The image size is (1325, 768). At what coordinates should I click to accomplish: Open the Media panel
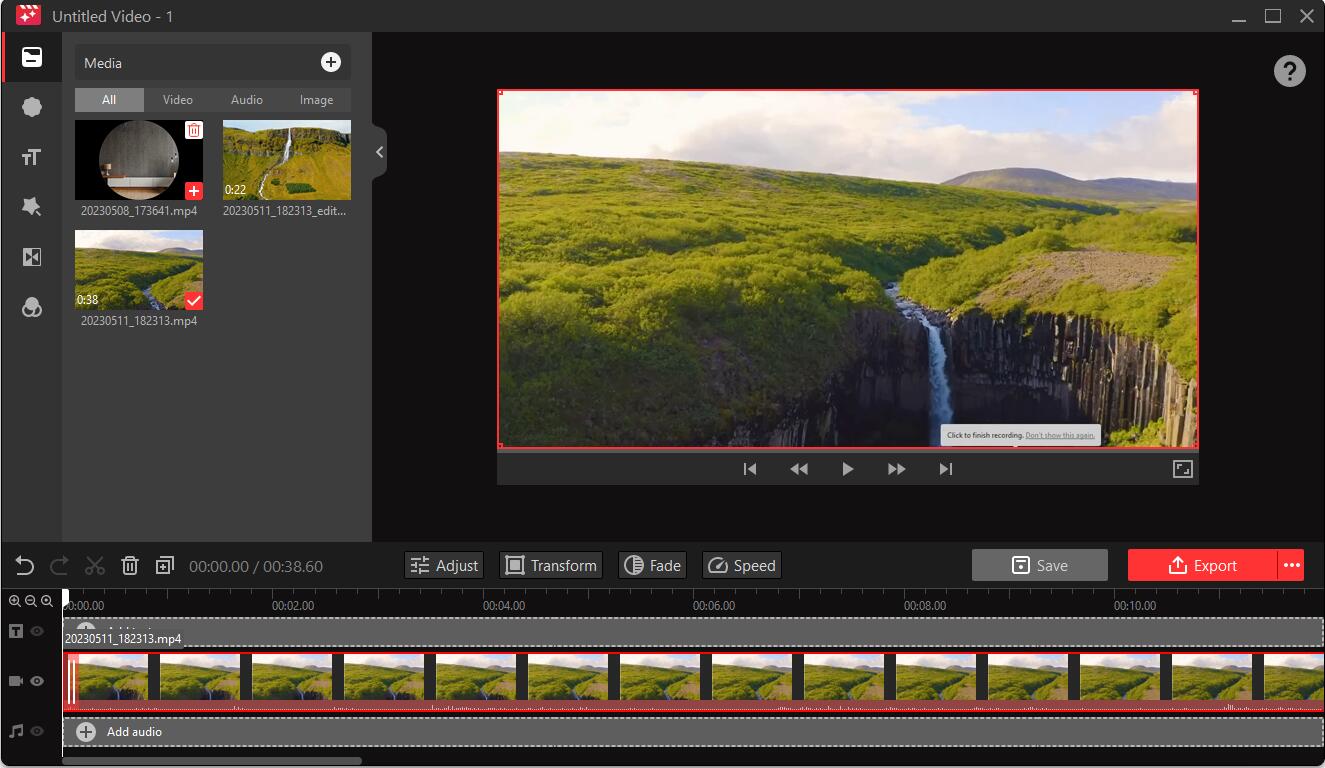pyautogui.click(x=32, y=57)
